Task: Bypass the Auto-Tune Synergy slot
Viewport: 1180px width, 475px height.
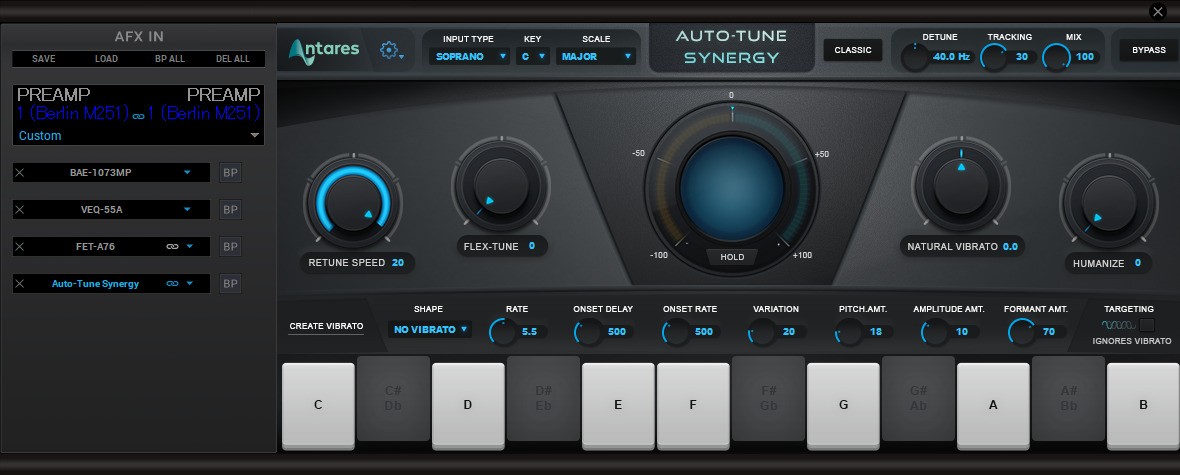Action: [x=230, y=284]
